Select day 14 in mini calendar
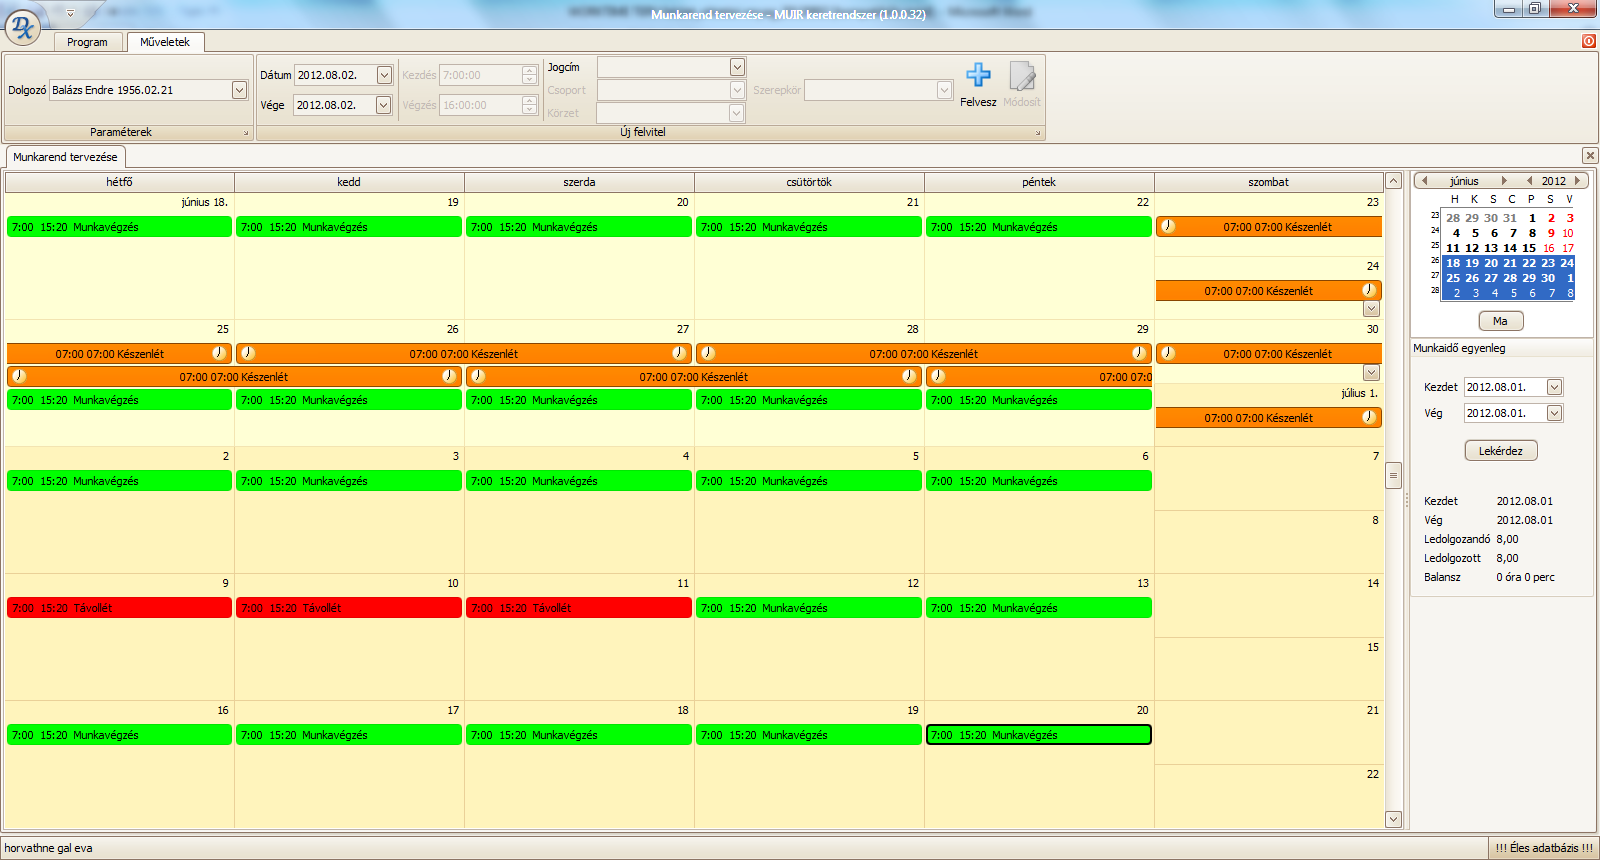 (1510, 248)
